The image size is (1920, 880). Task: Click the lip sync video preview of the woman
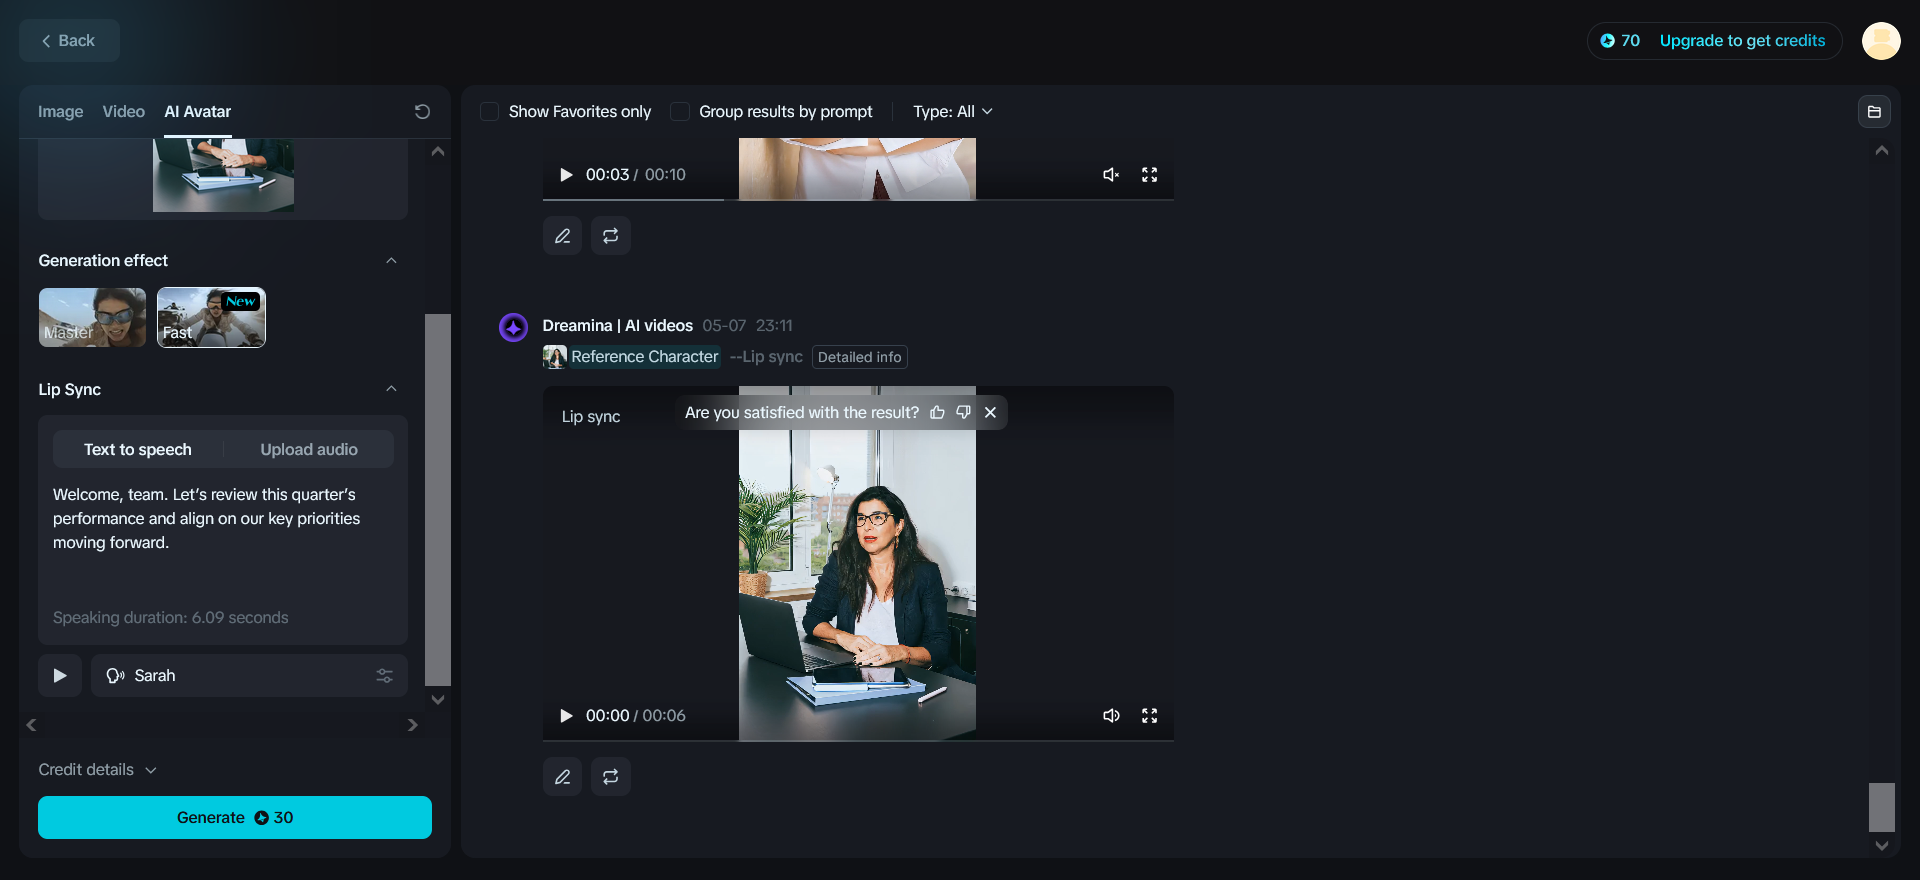[857, 564]
